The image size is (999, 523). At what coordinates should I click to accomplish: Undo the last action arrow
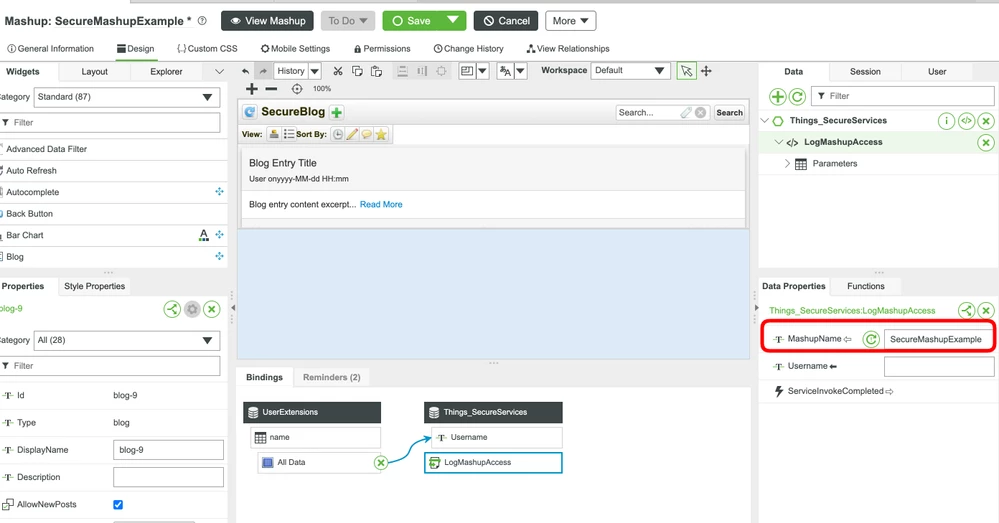245,71
